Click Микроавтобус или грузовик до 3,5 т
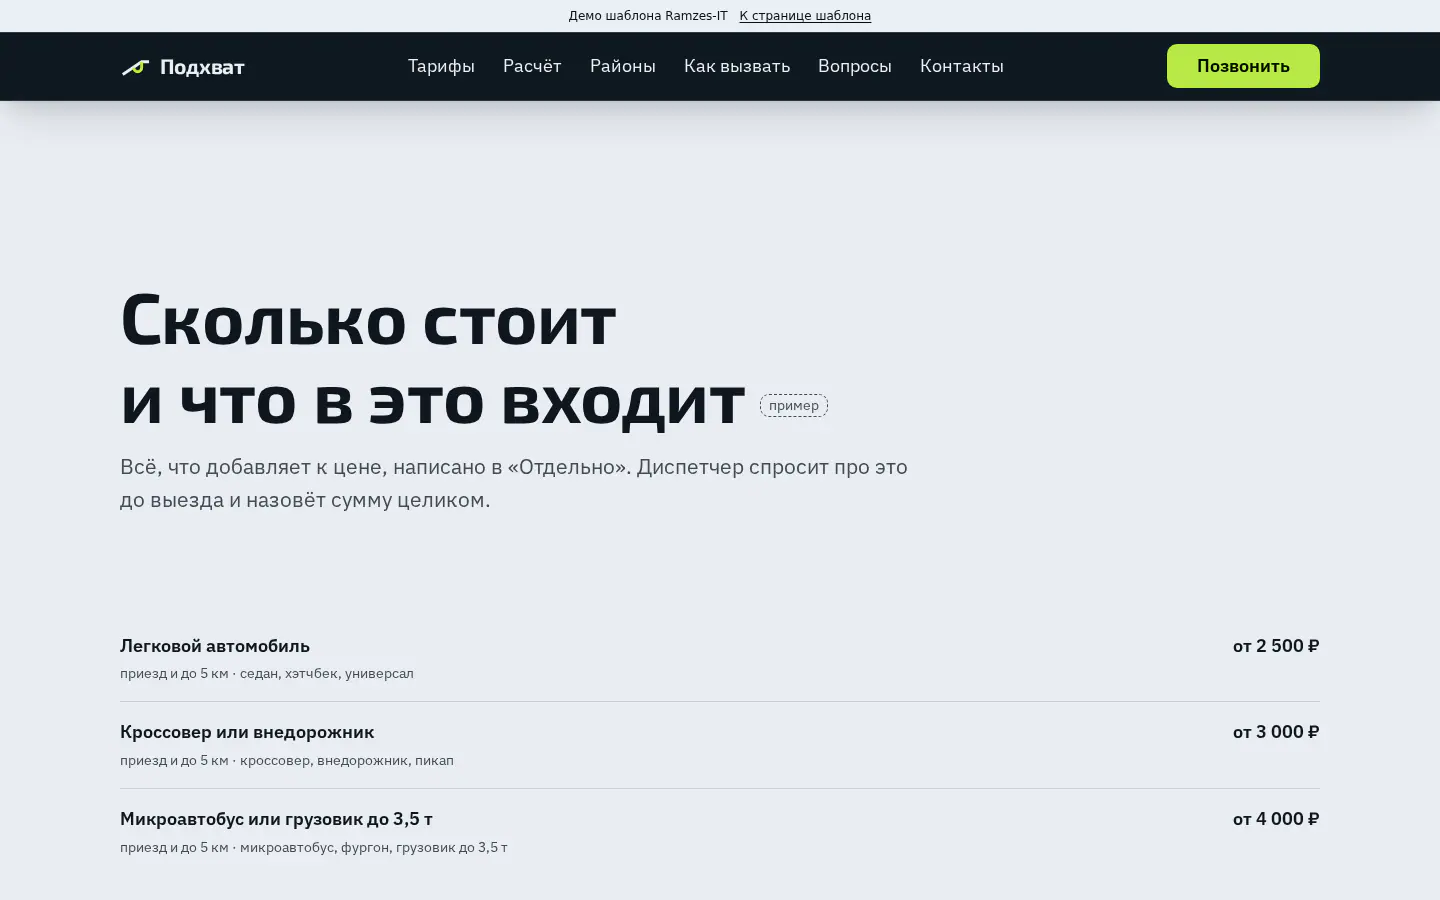Viewport: 1440px width, 900px height. coord(276,819)
